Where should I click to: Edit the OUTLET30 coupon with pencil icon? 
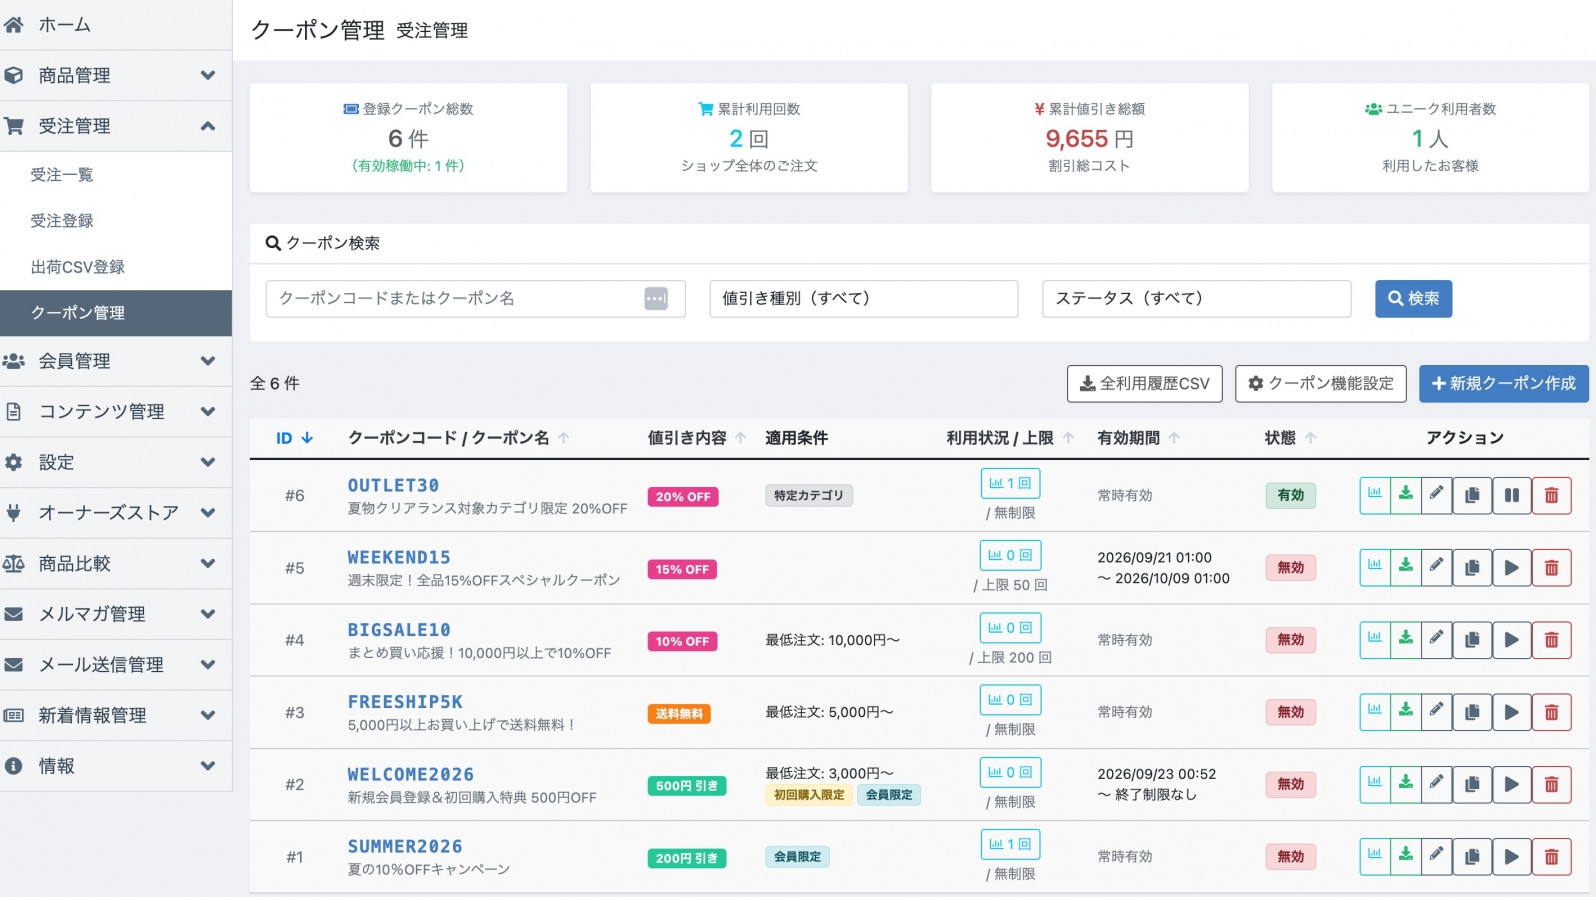pos(1436,495)
